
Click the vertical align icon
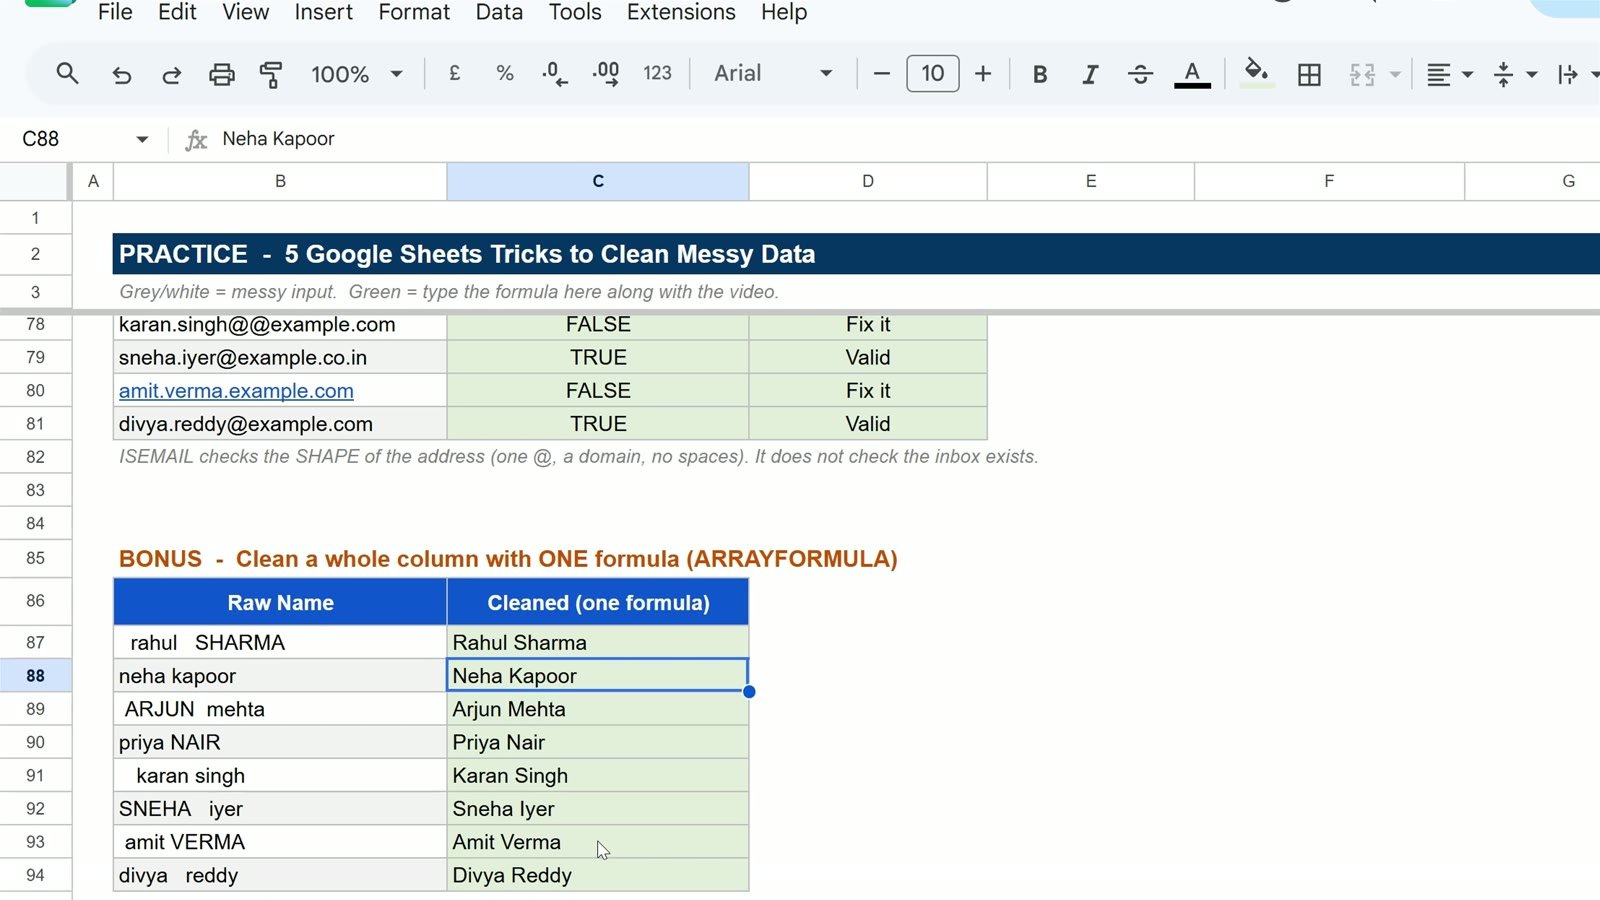click(1503, 74)
